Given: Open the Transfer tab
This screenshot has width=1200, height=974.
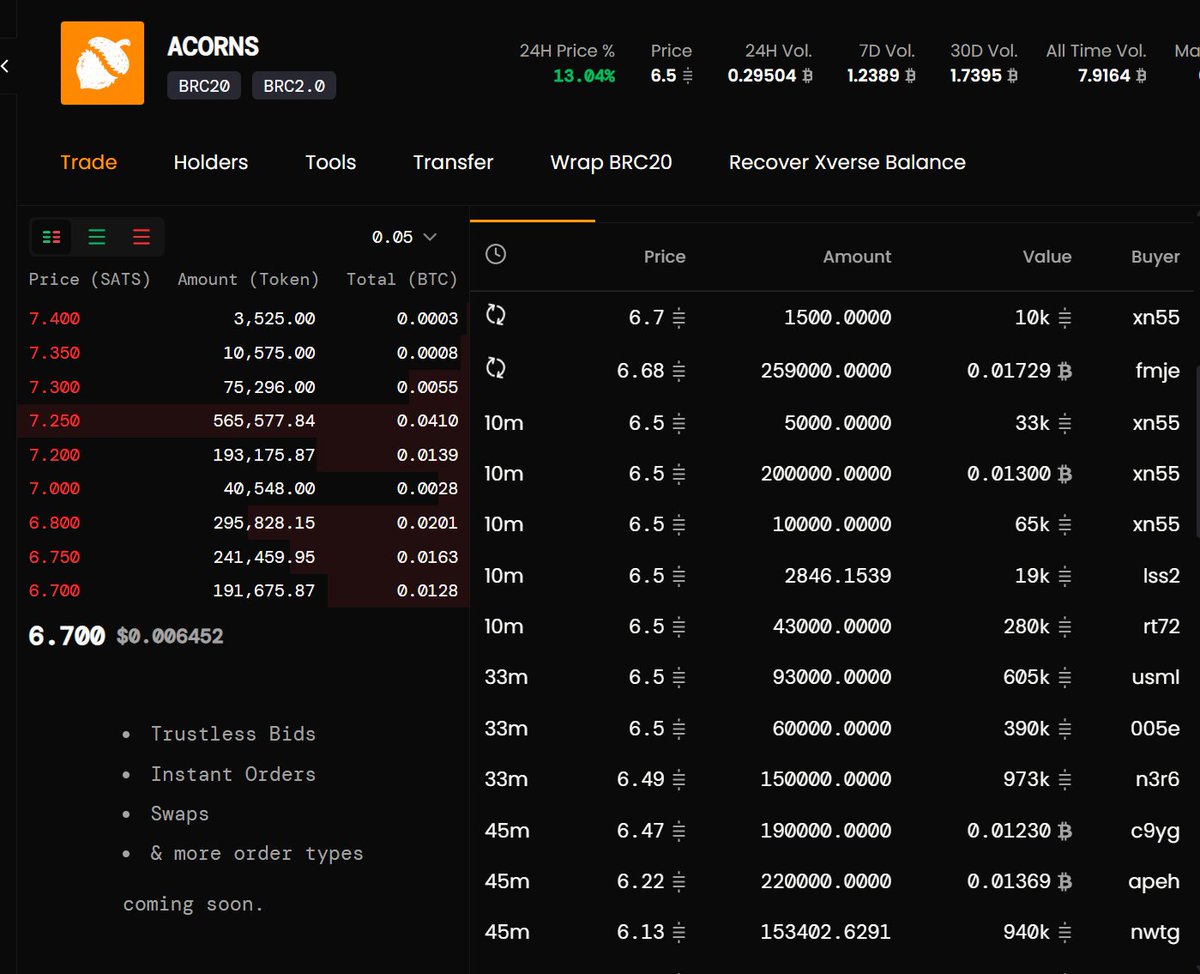Looking at the screenshot, I should point(453,162).
